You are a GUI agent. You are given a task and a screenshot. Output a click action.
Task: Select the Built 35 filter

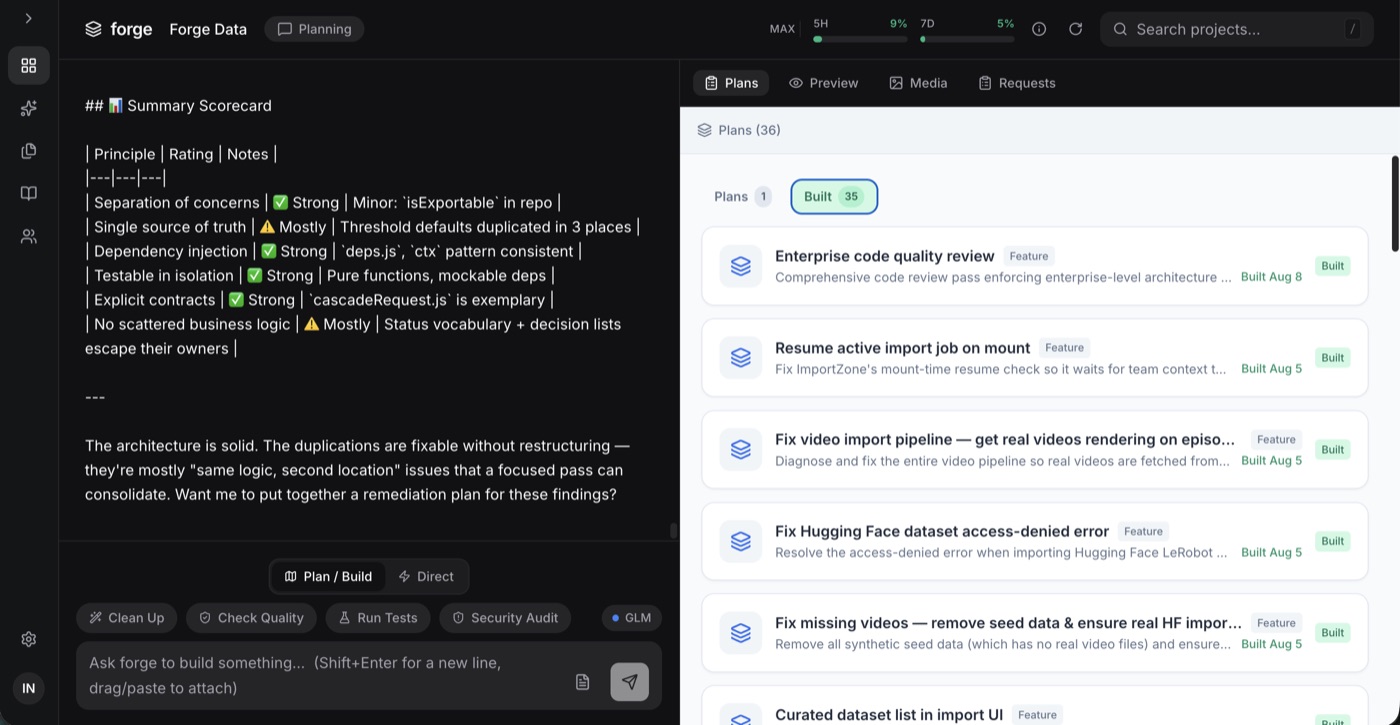click(834, 196)
